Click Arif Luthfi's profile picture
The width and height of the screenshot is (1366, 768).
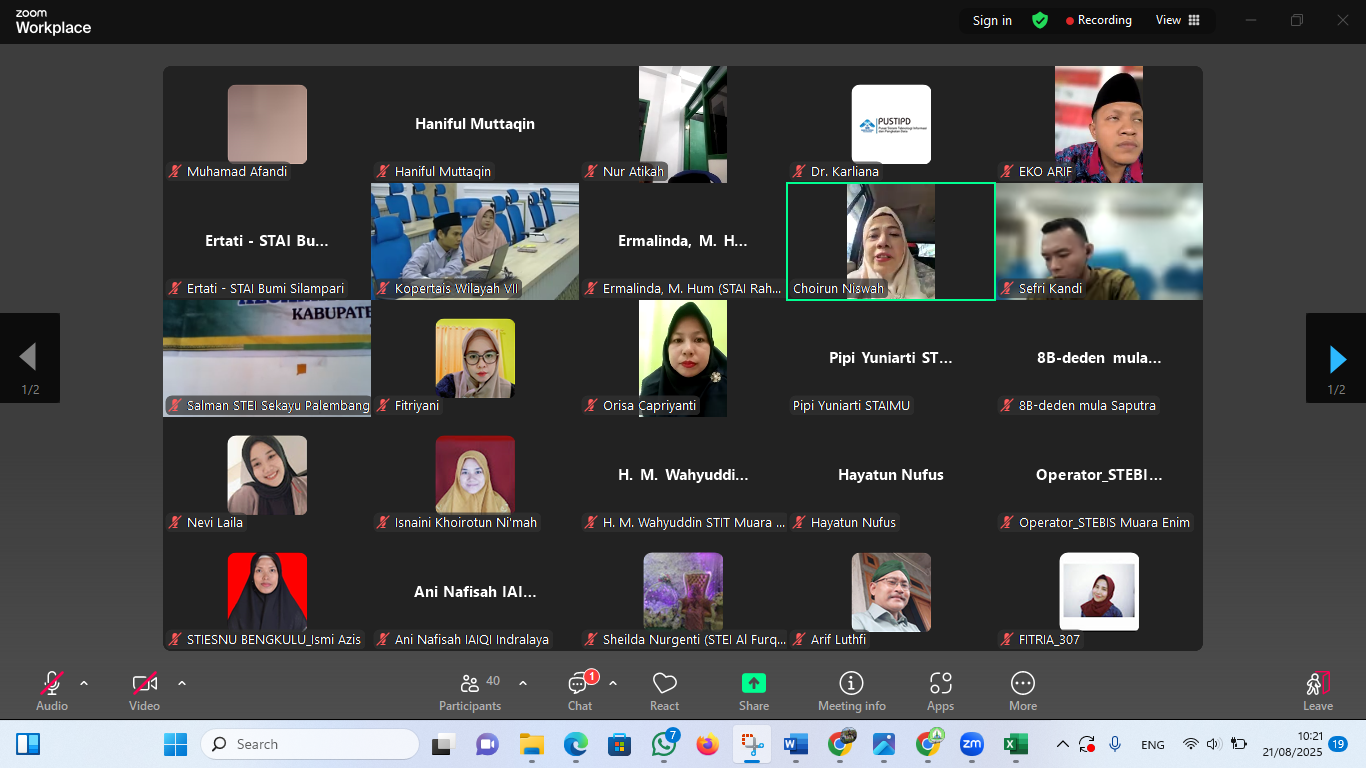891,592
